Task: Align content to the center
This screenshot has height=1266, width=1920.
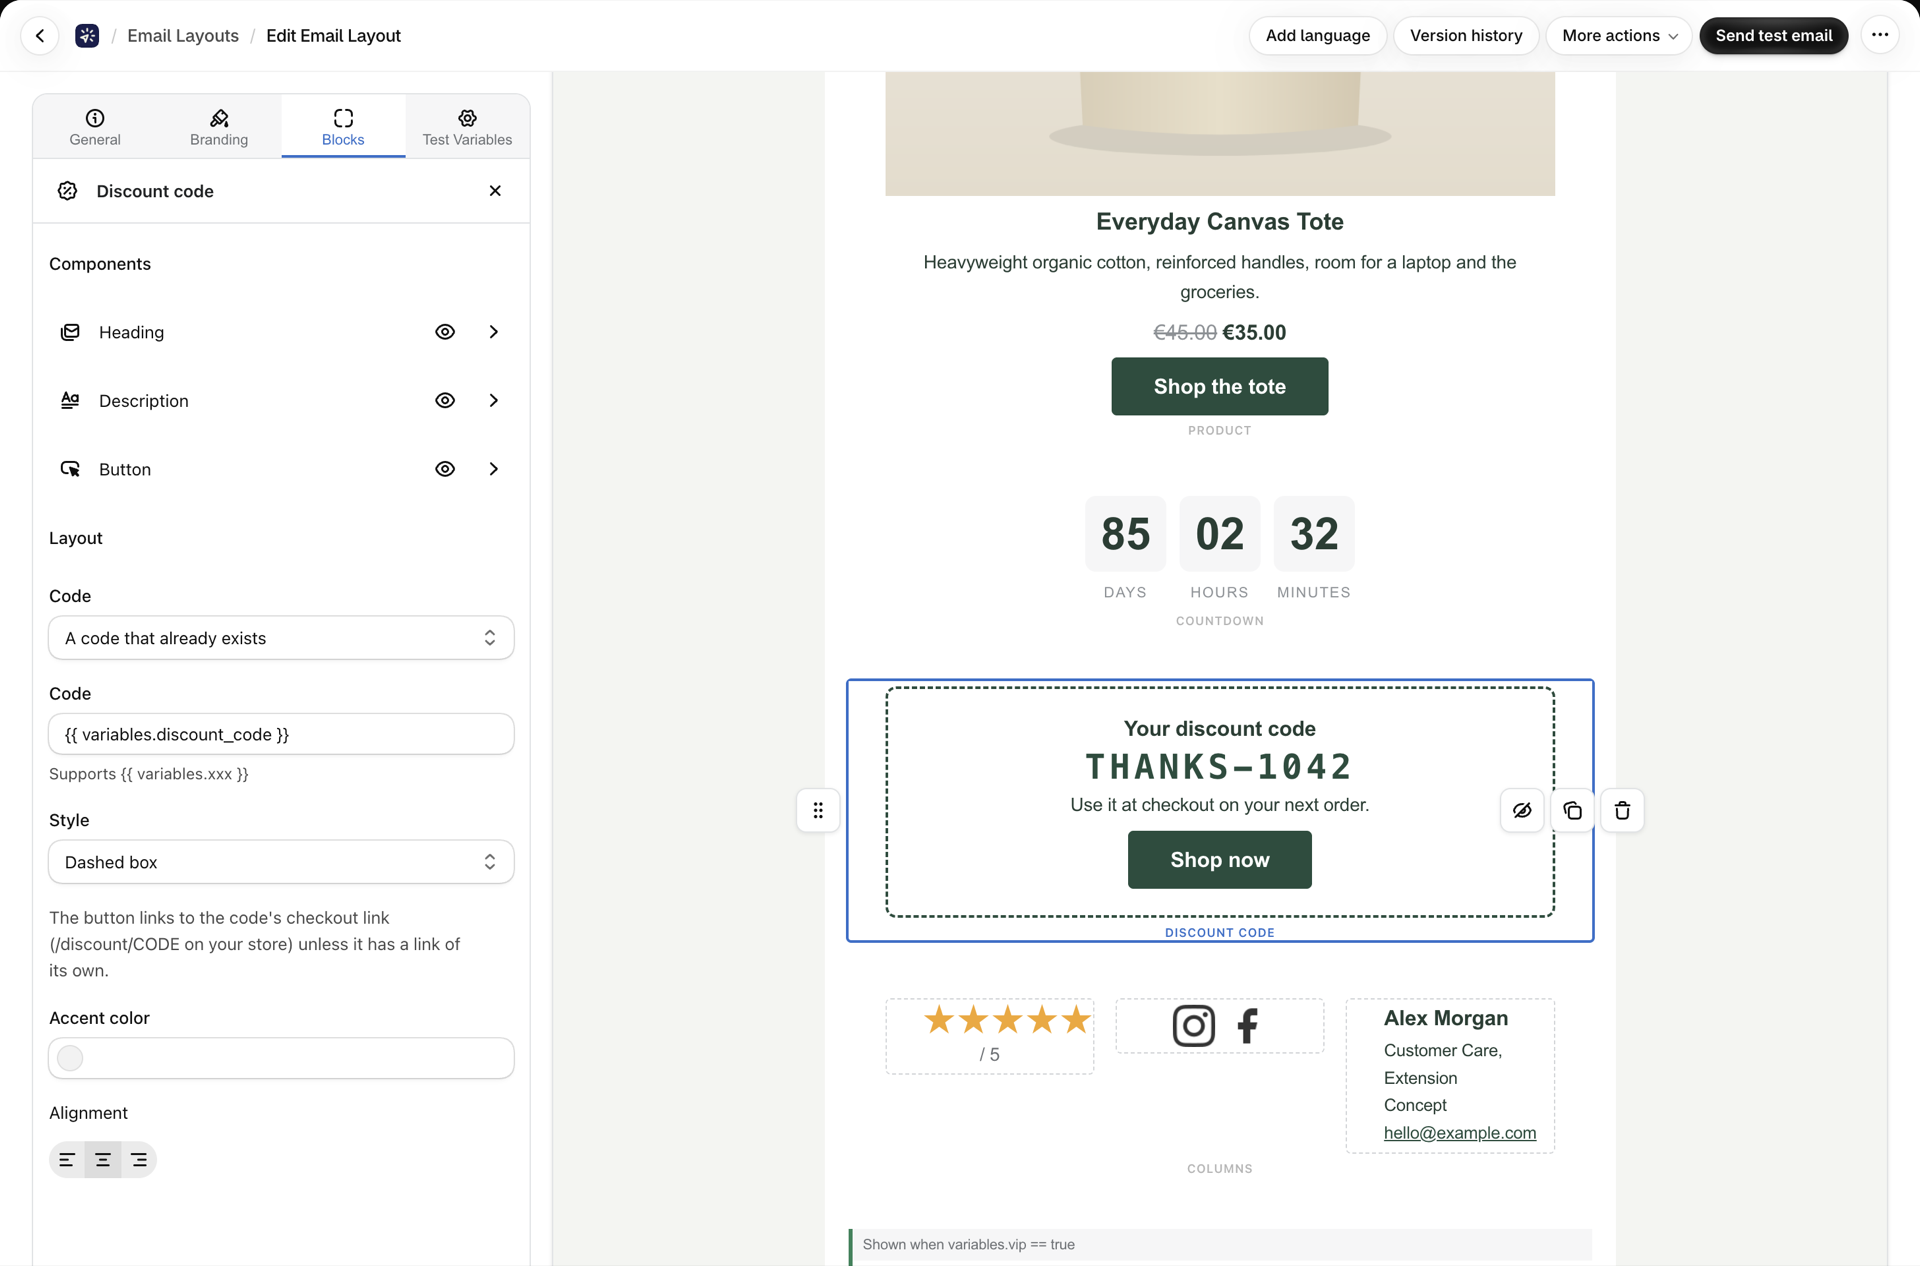Action: (x=103, y=1160)
